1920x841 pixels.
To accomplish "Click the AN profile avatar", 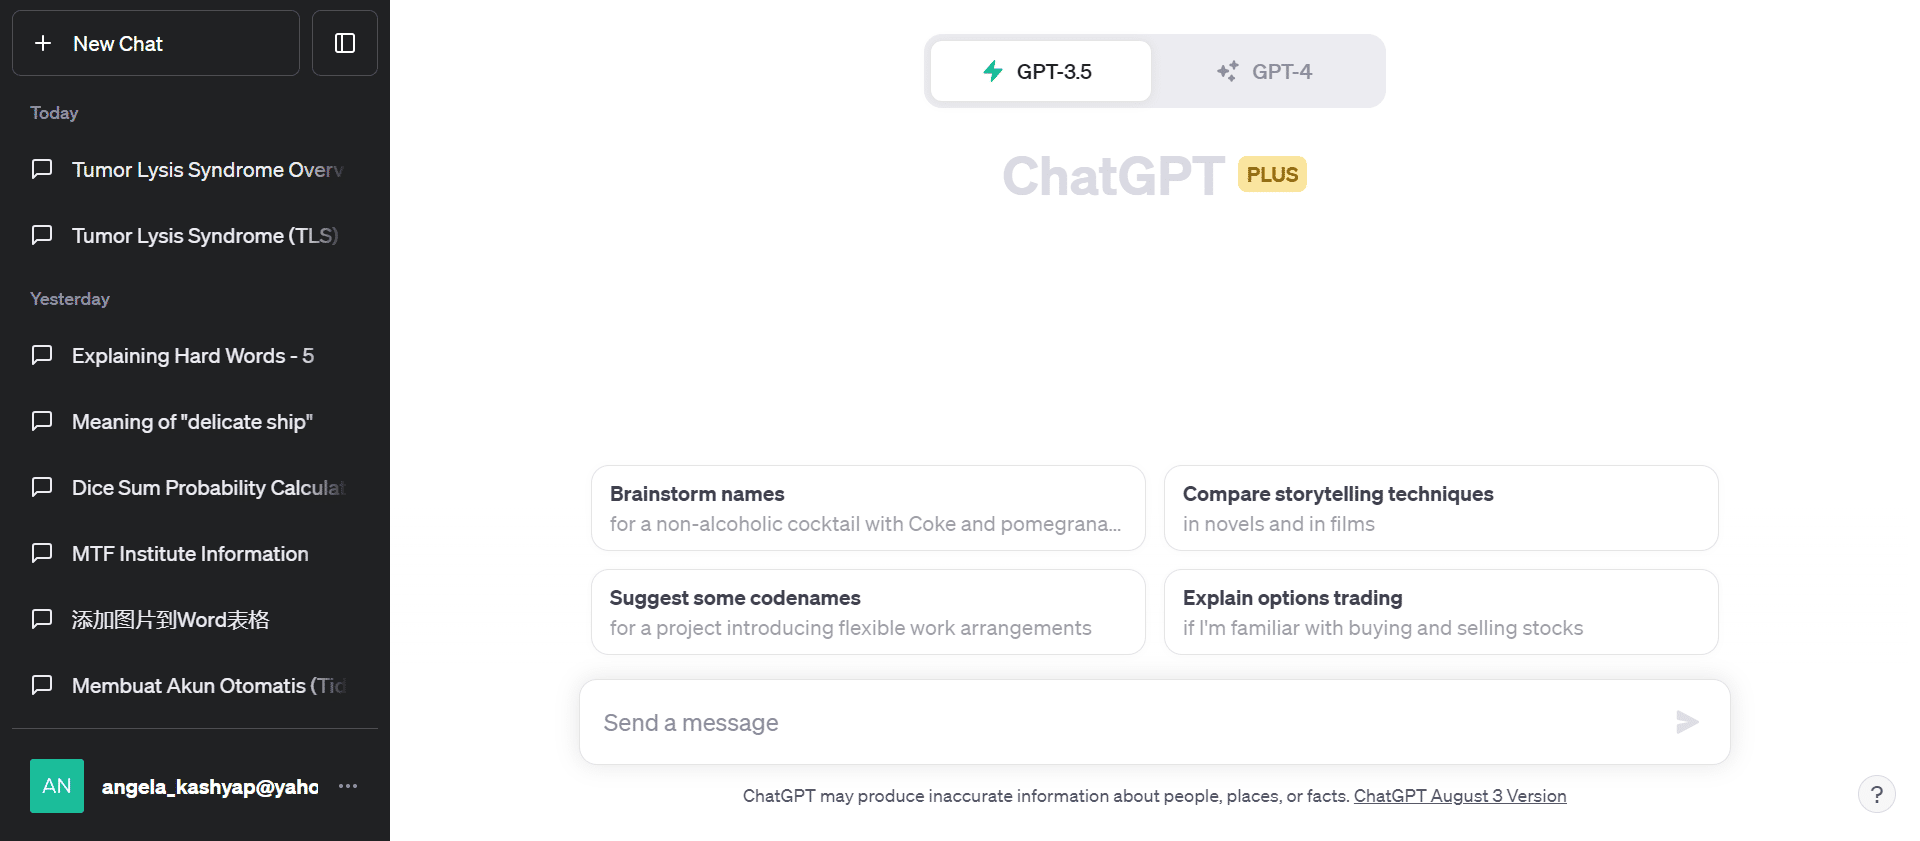I will (x=57, y=786).
